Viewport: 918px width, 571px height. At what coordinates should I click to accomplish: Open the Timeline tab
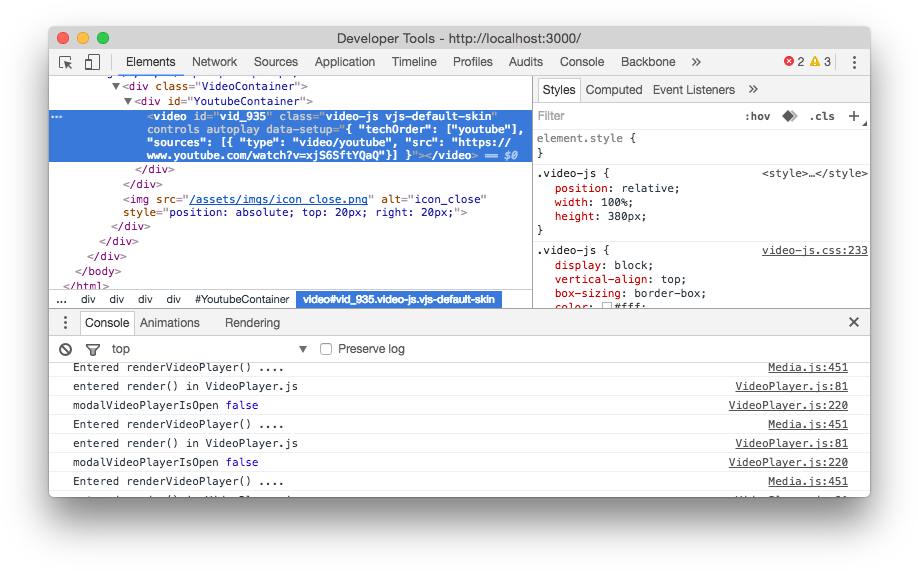click(x=414, y=62)
